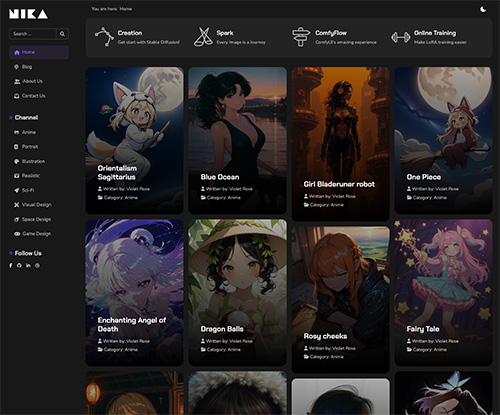Open the Girl Bladeruner robot post
Screen dimensions: 500x415
339,184
